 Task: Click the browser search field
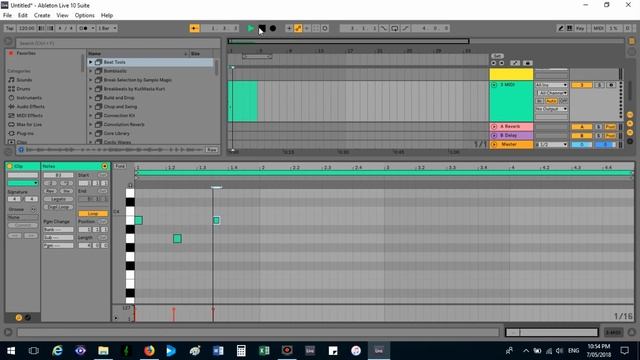point(118,43)
